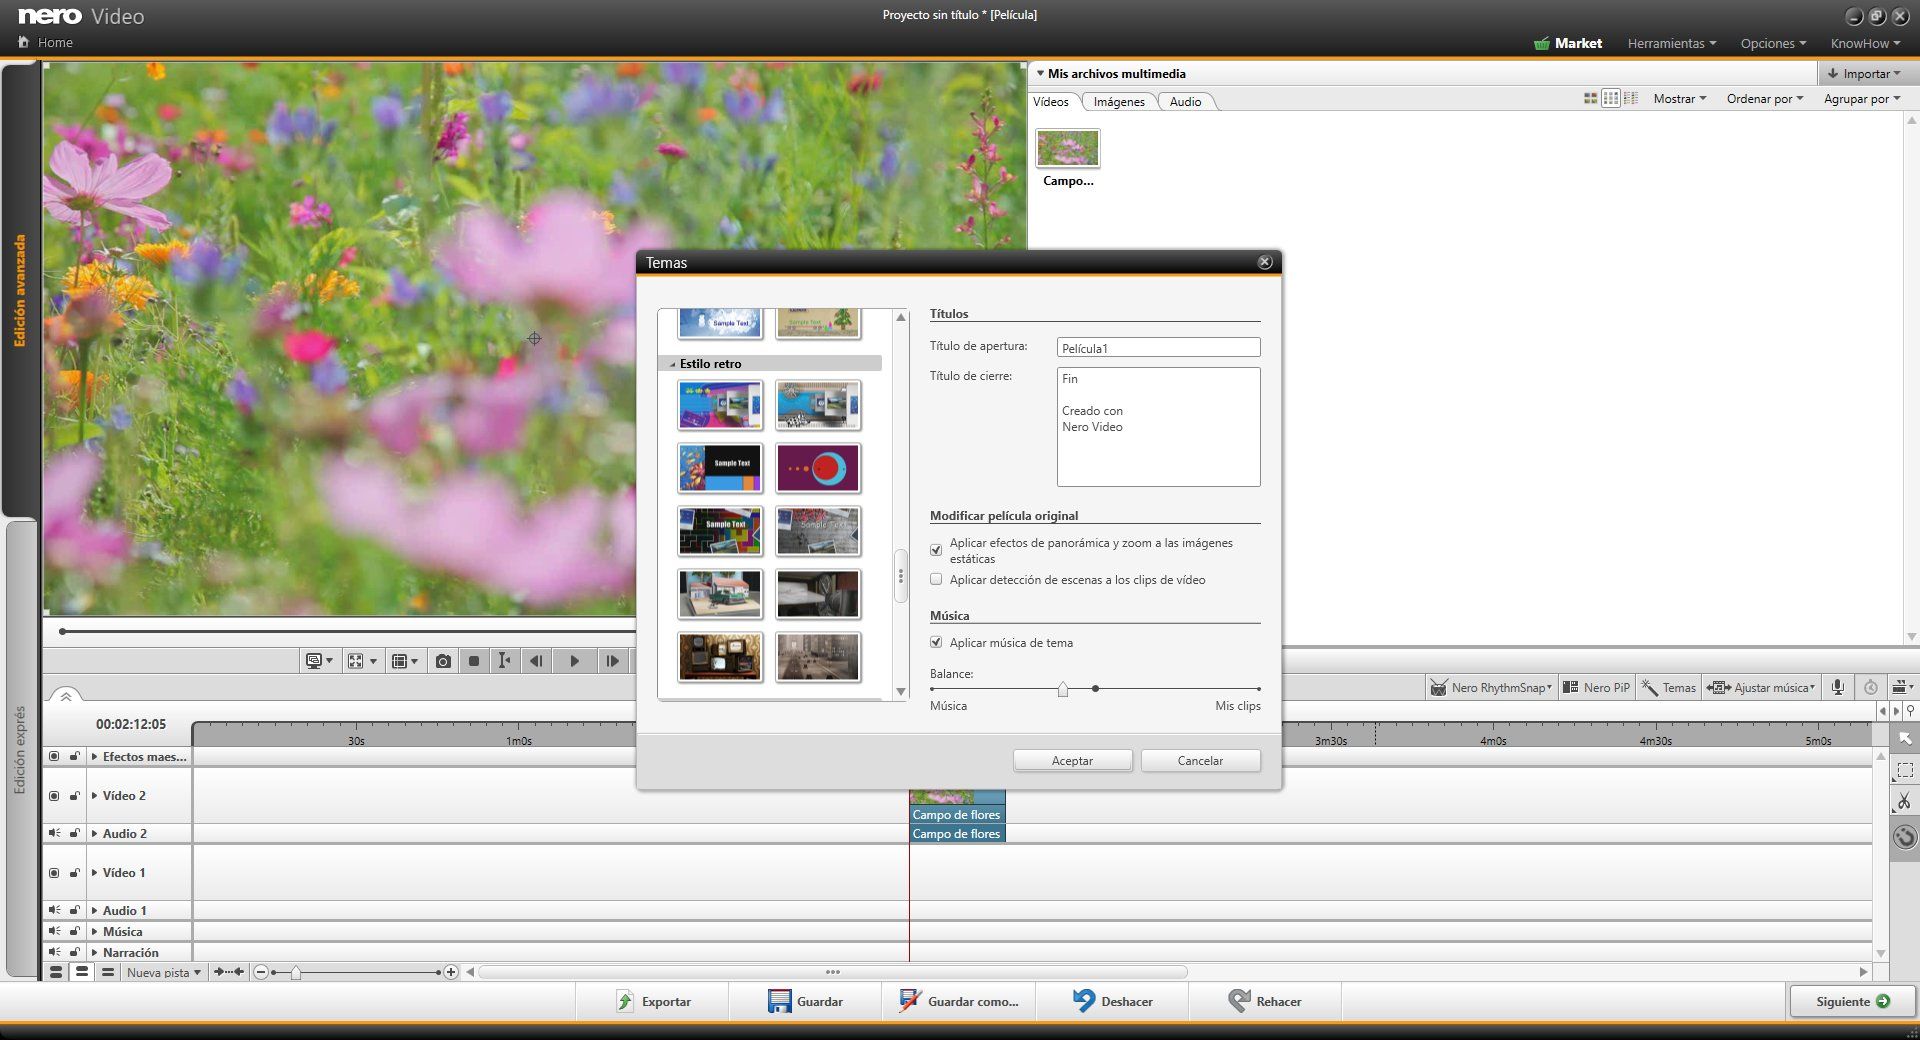Click the microphone record narration icon

coord(1837,687)
